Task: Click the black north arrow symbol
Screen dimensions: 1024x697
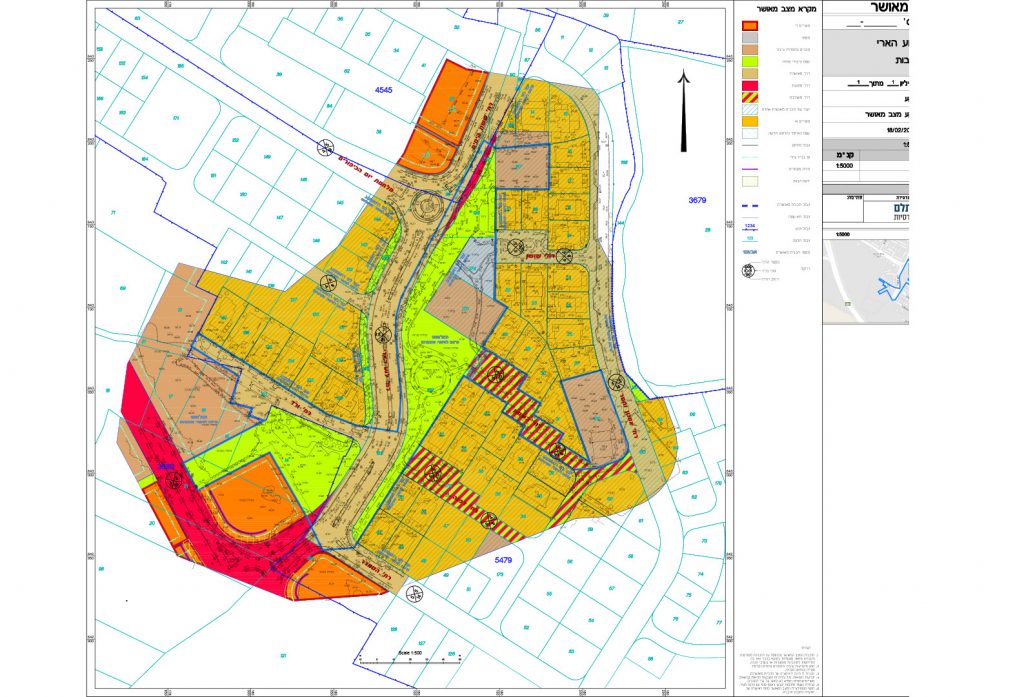Action: point(682,110)
